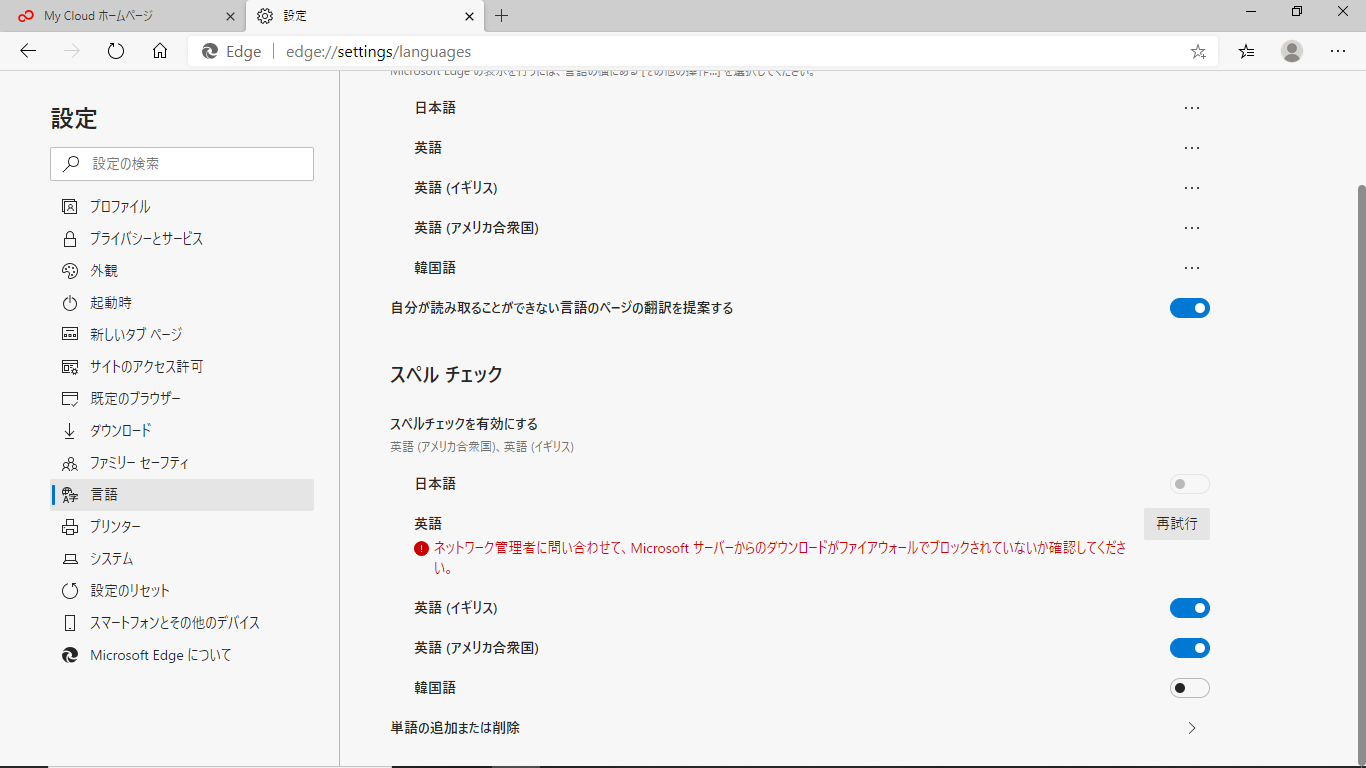
Task: Open ファミリー セーフティ settings section
Action: pos(182,462)
